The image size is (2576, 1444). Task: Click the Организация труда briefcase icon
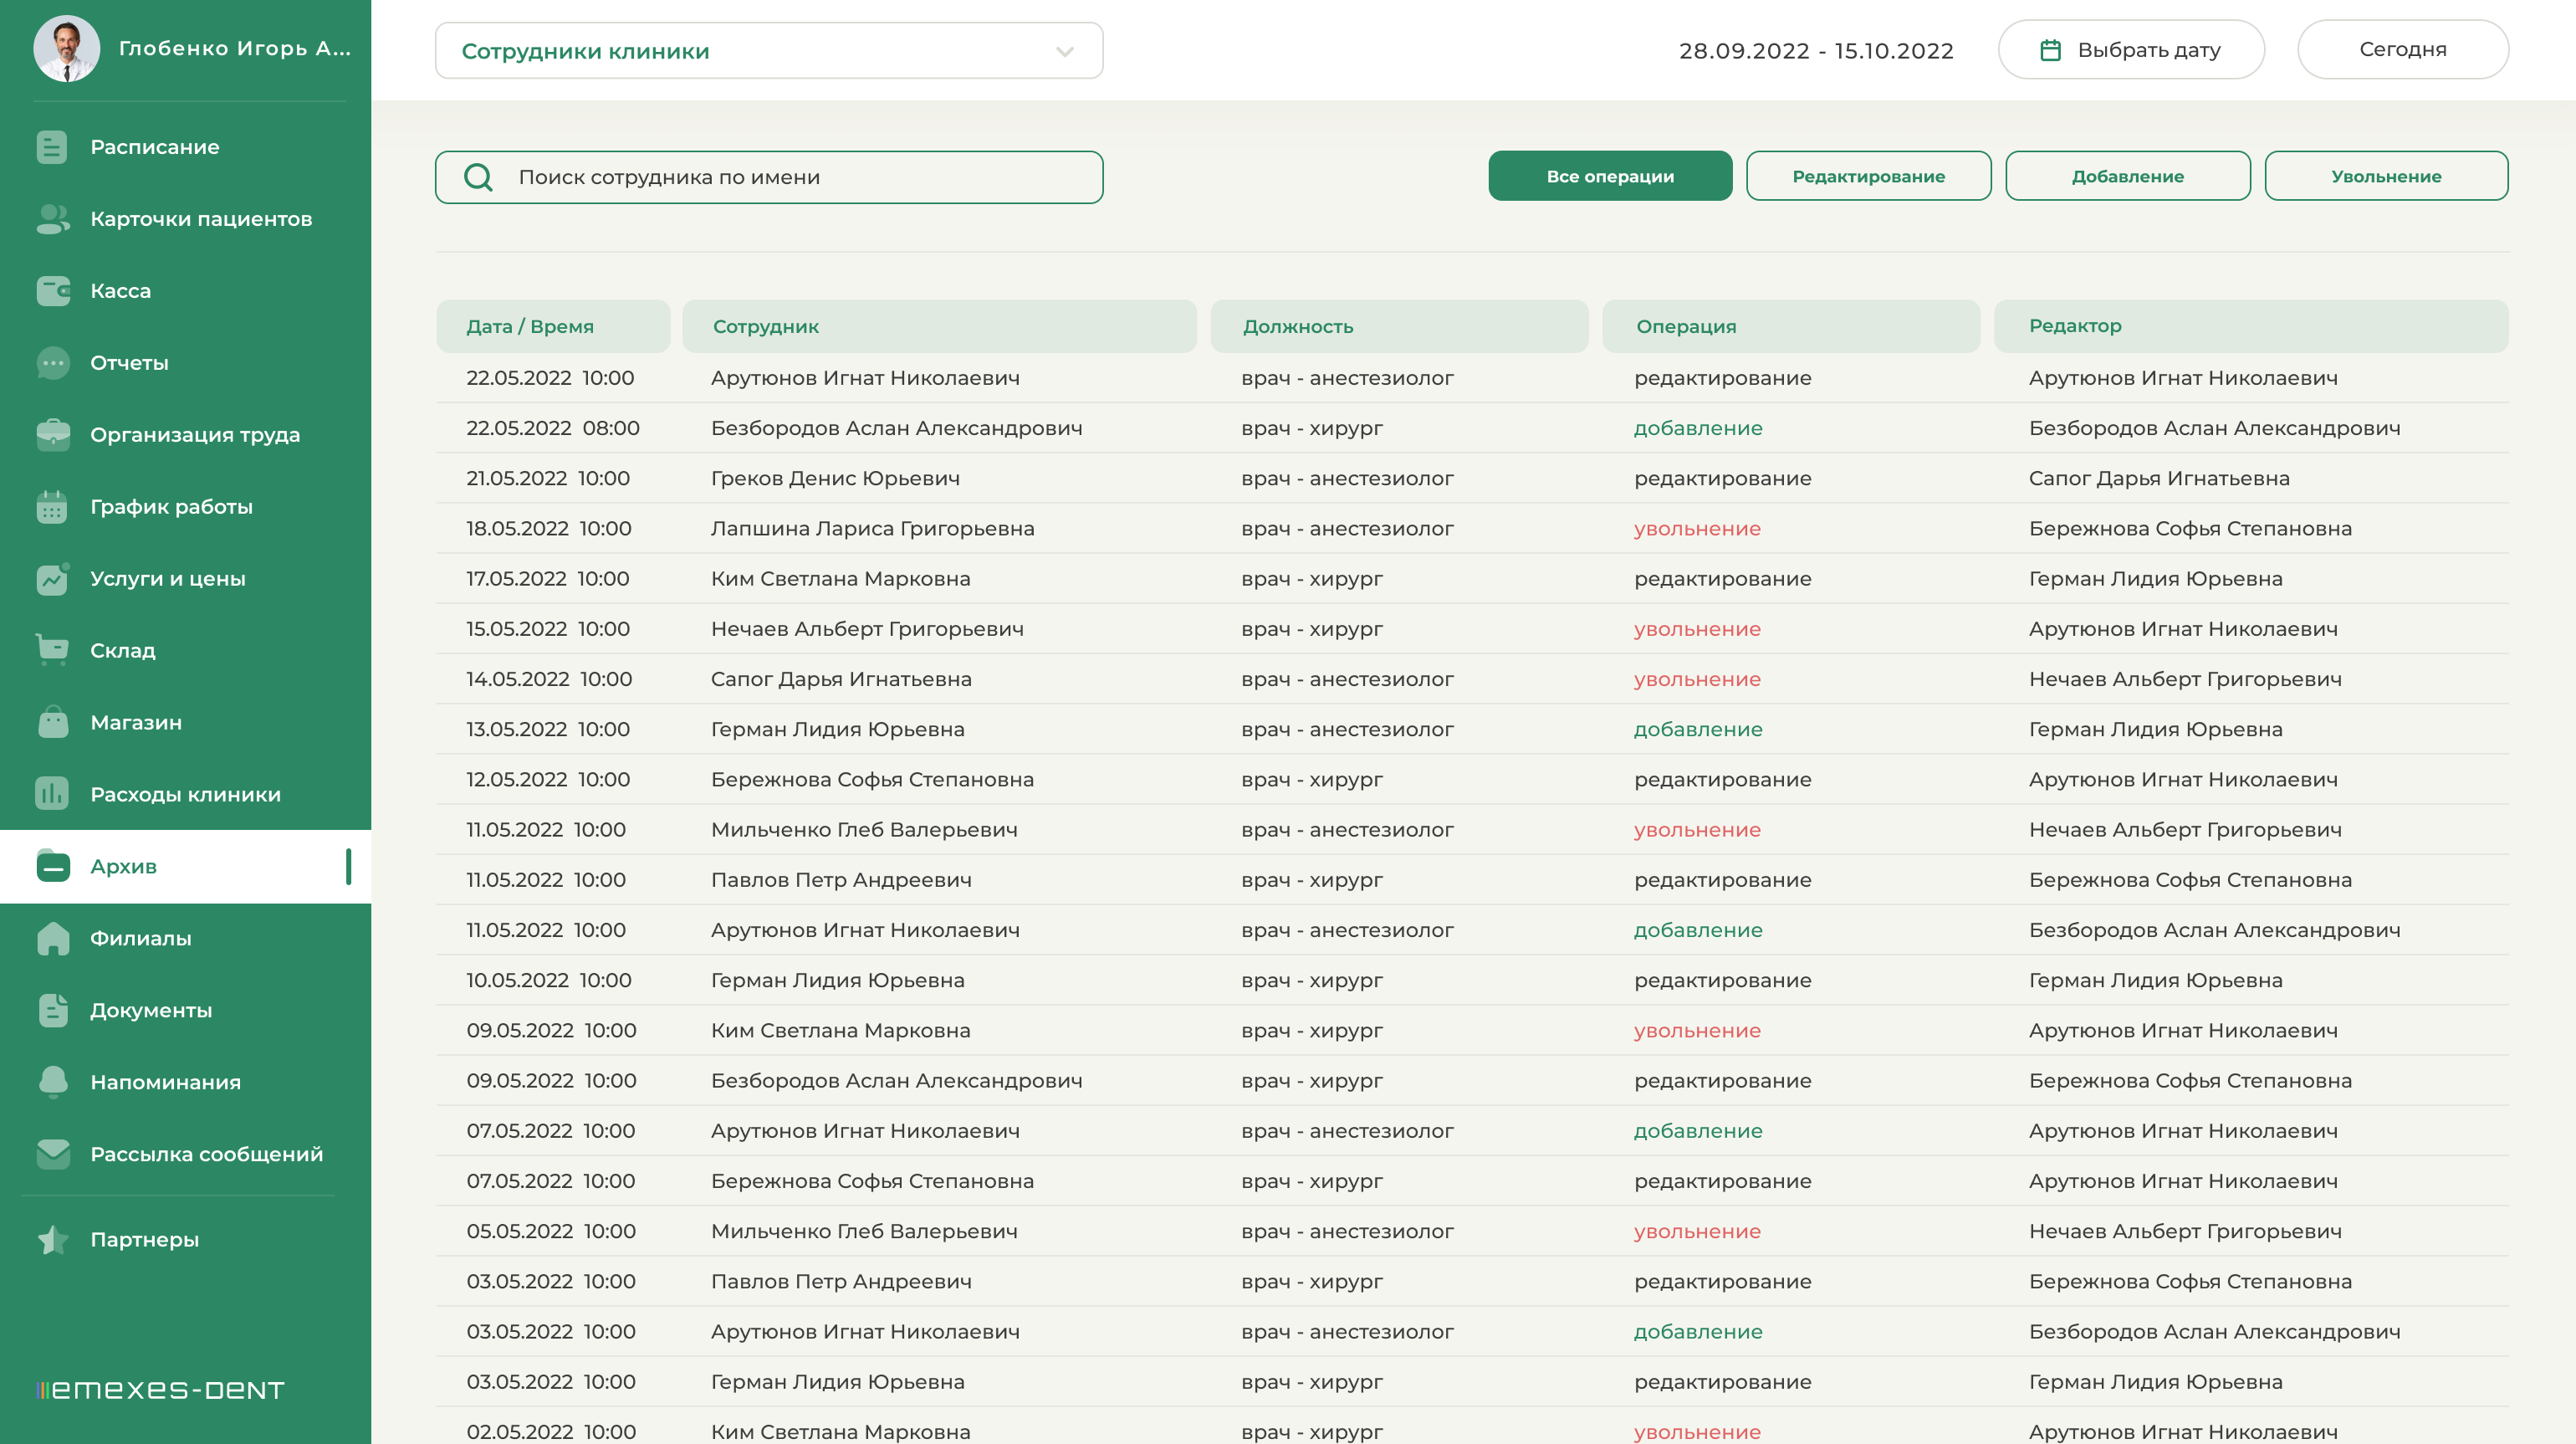(x=53, y=435)
